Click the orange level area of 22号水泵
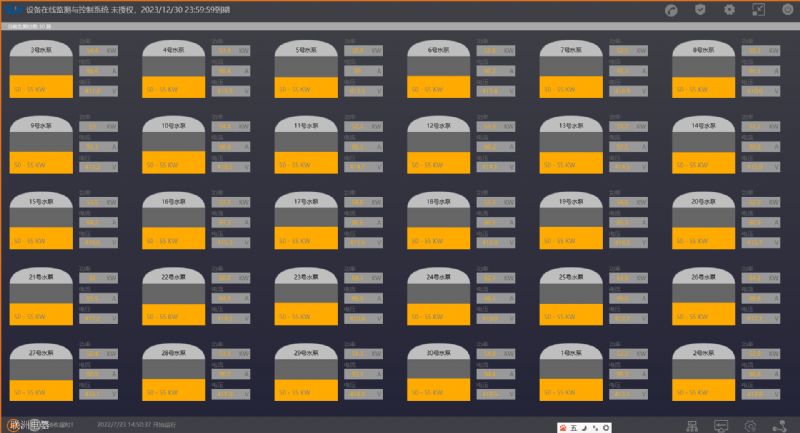Screen dimensions: 800x433 [x=174, y=315]
